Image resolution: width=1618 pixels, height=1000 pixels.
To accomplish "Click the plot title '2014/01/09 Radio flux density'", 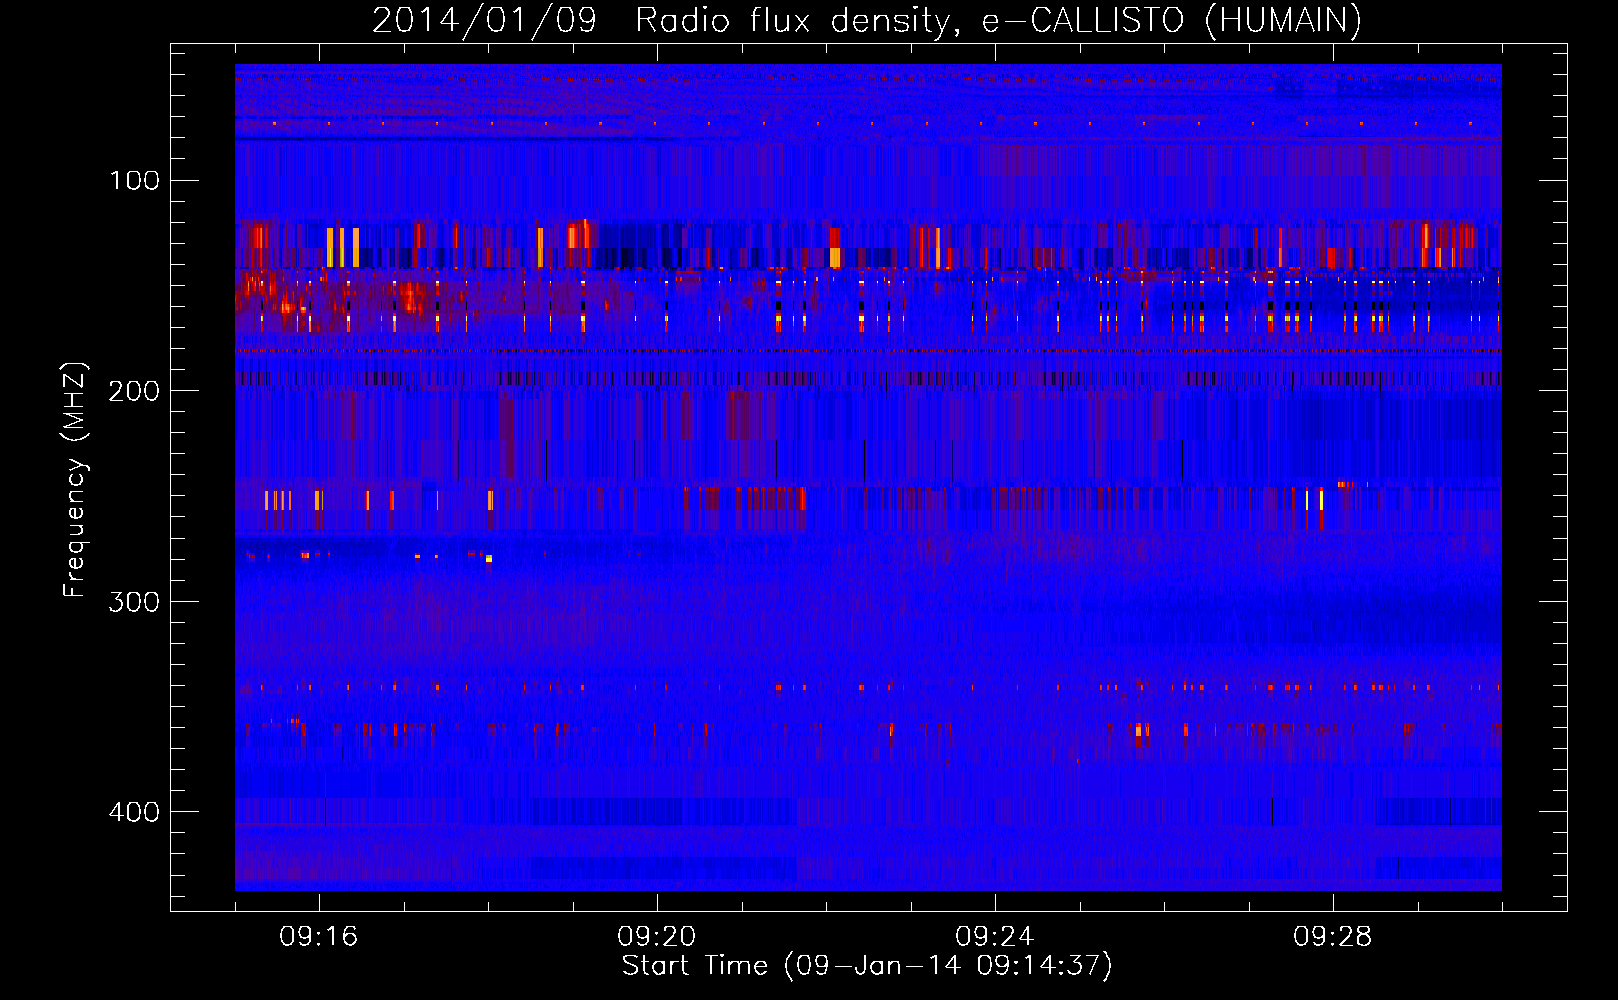I will [x=867, y=20].
